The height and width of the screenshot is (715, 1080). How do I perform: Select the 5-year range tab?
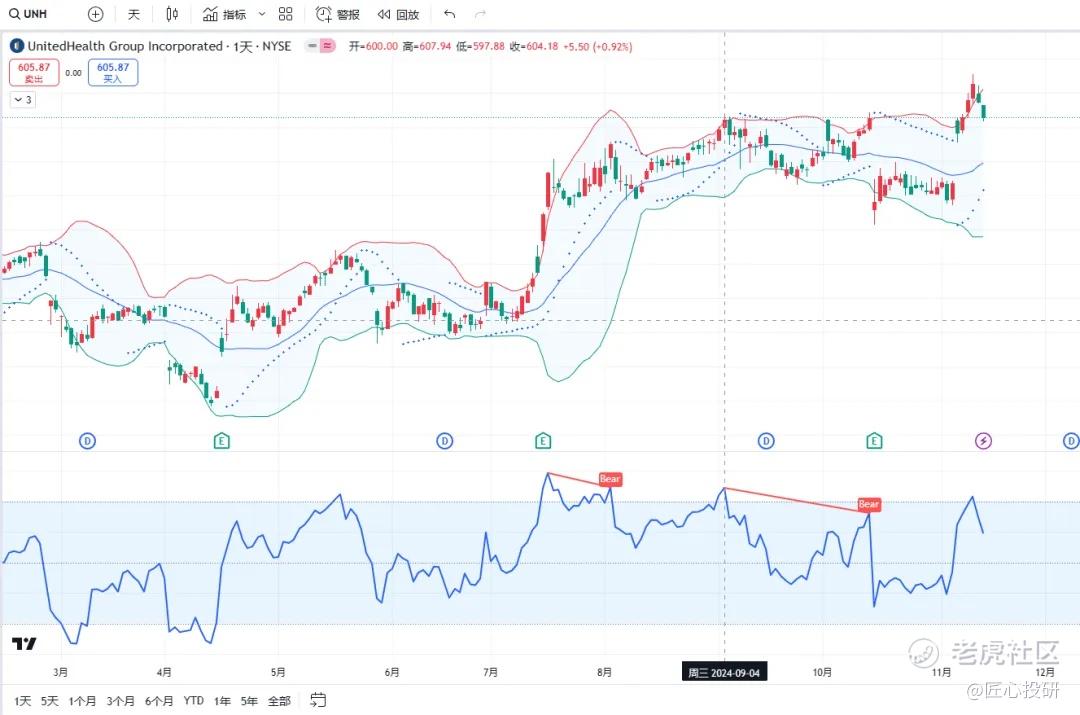point(249,701)
